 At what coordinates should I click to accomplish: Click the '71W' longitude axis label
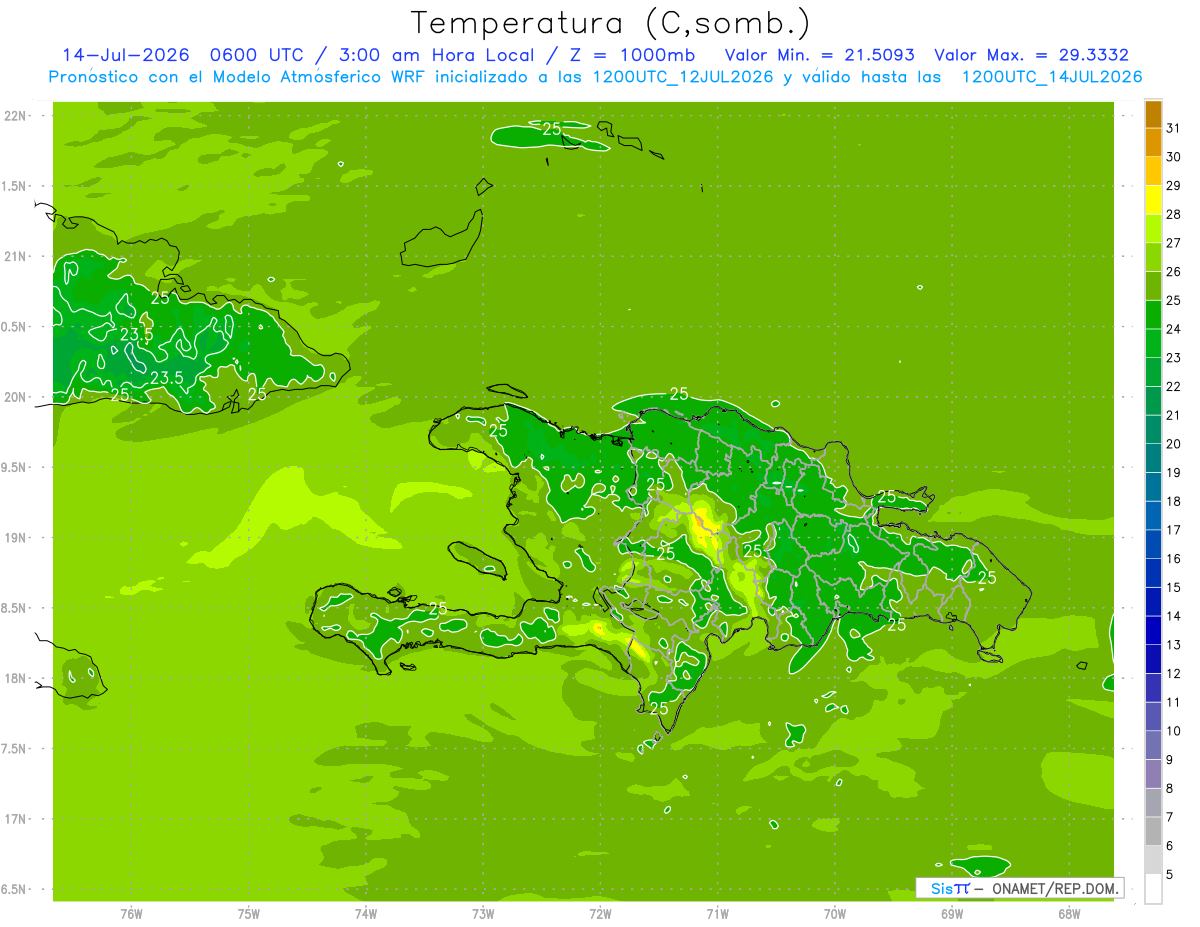pyautogui.click(x=717, y=913)
